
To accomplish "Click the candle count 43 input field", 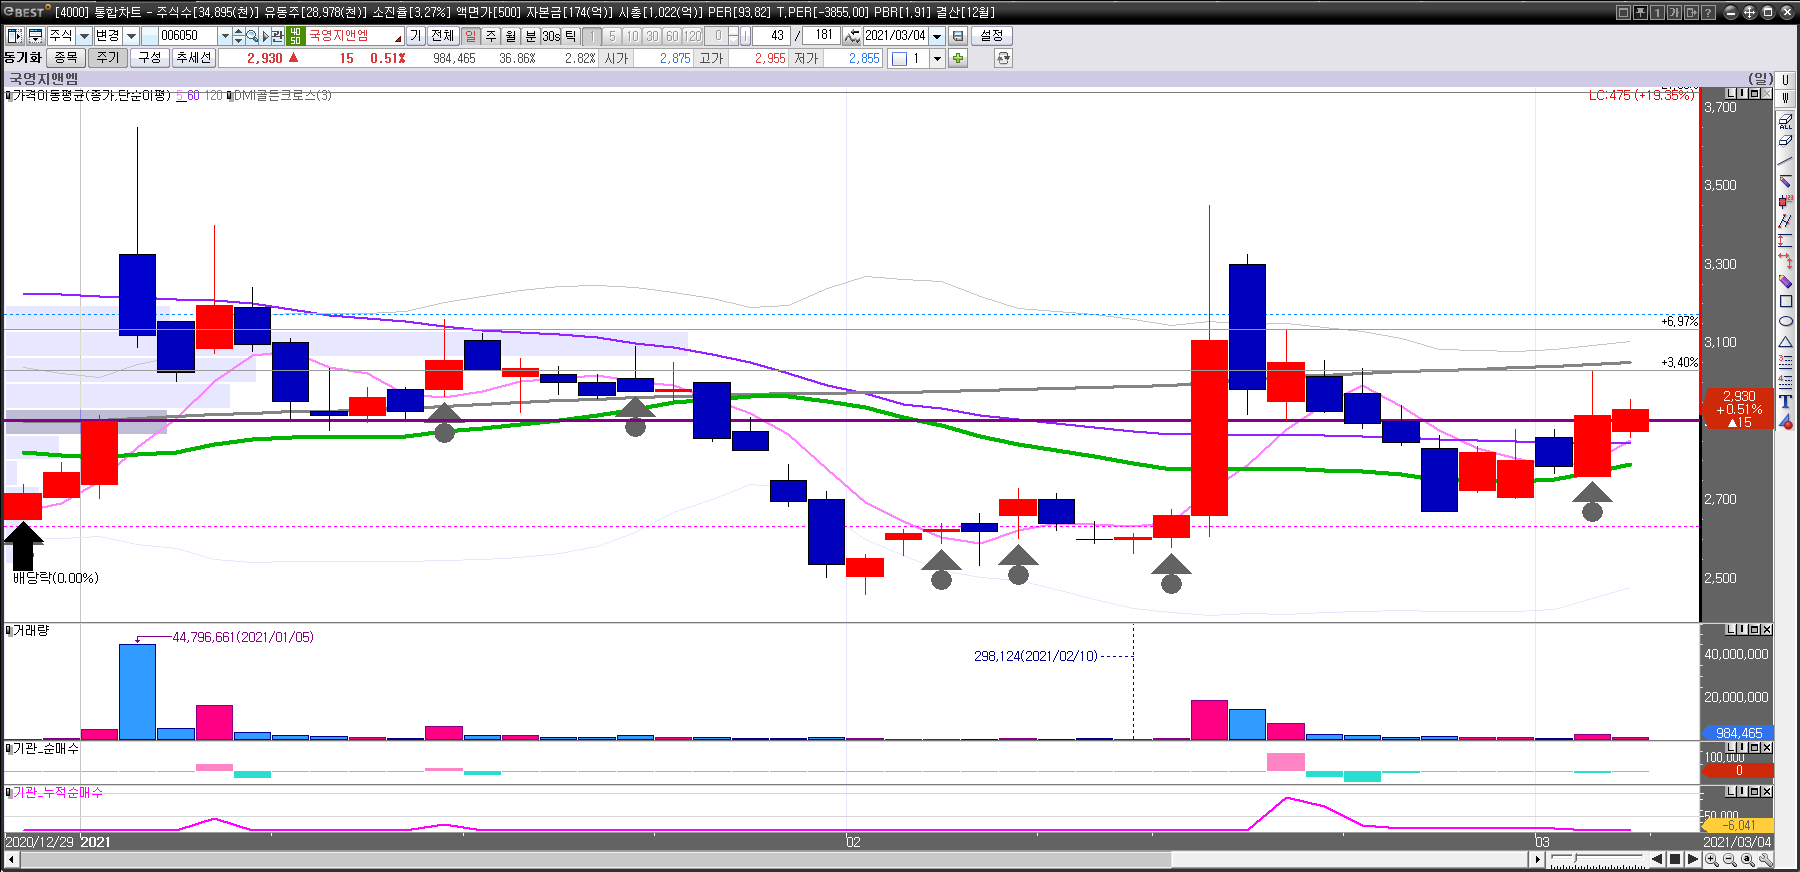I will click(x=771, y=35).
